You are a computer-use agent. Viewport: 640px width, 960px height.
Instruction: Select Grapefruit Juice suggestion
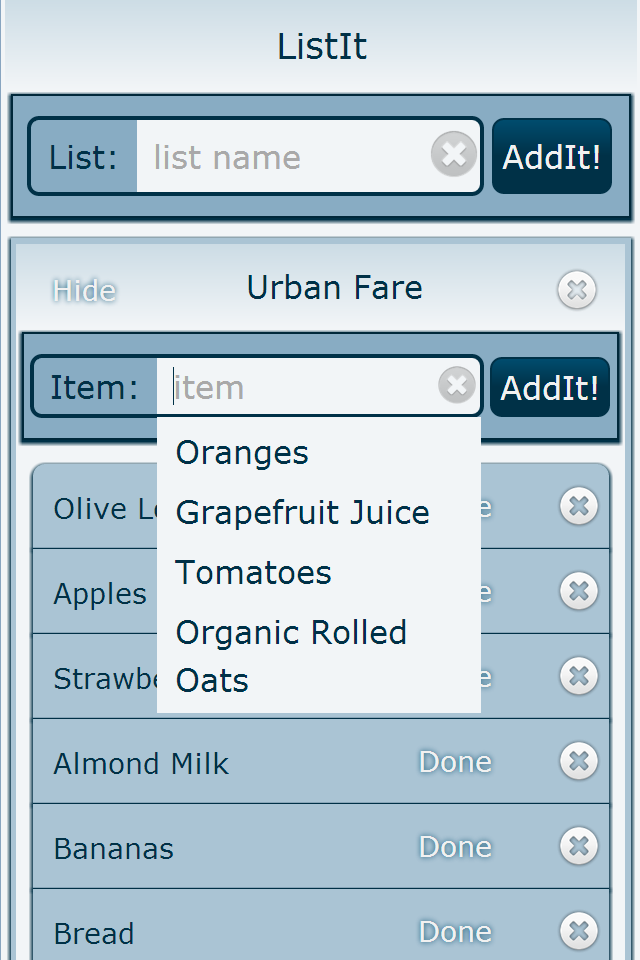click(302, 513)
